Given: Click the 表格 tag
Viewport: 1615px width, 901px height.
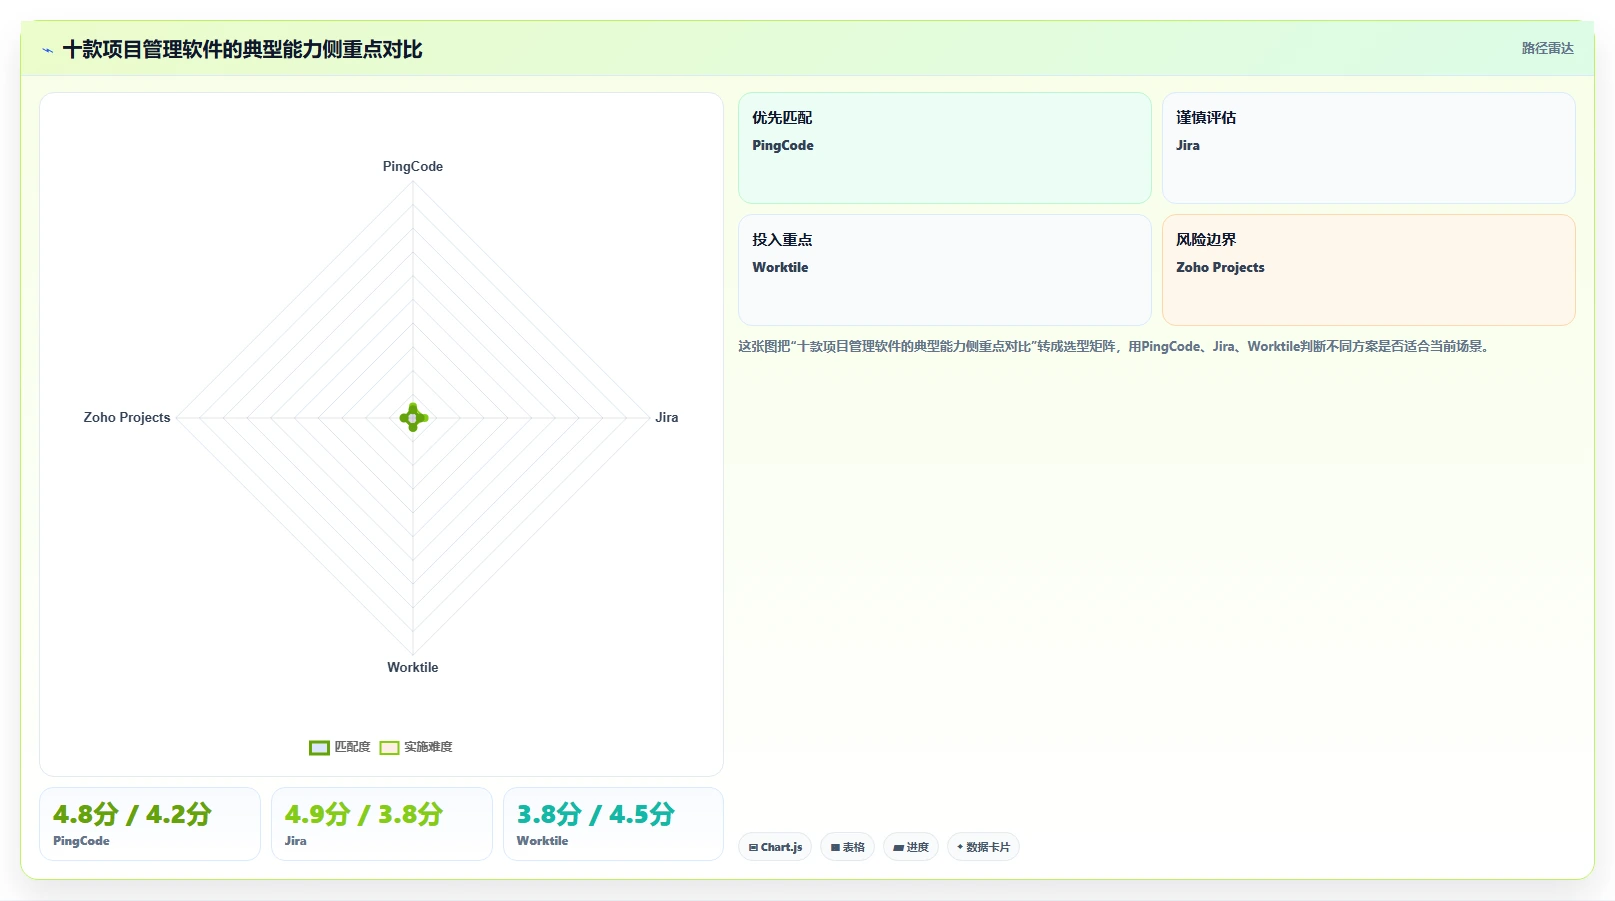Looking at the screenshot, I should click(847, 847).
